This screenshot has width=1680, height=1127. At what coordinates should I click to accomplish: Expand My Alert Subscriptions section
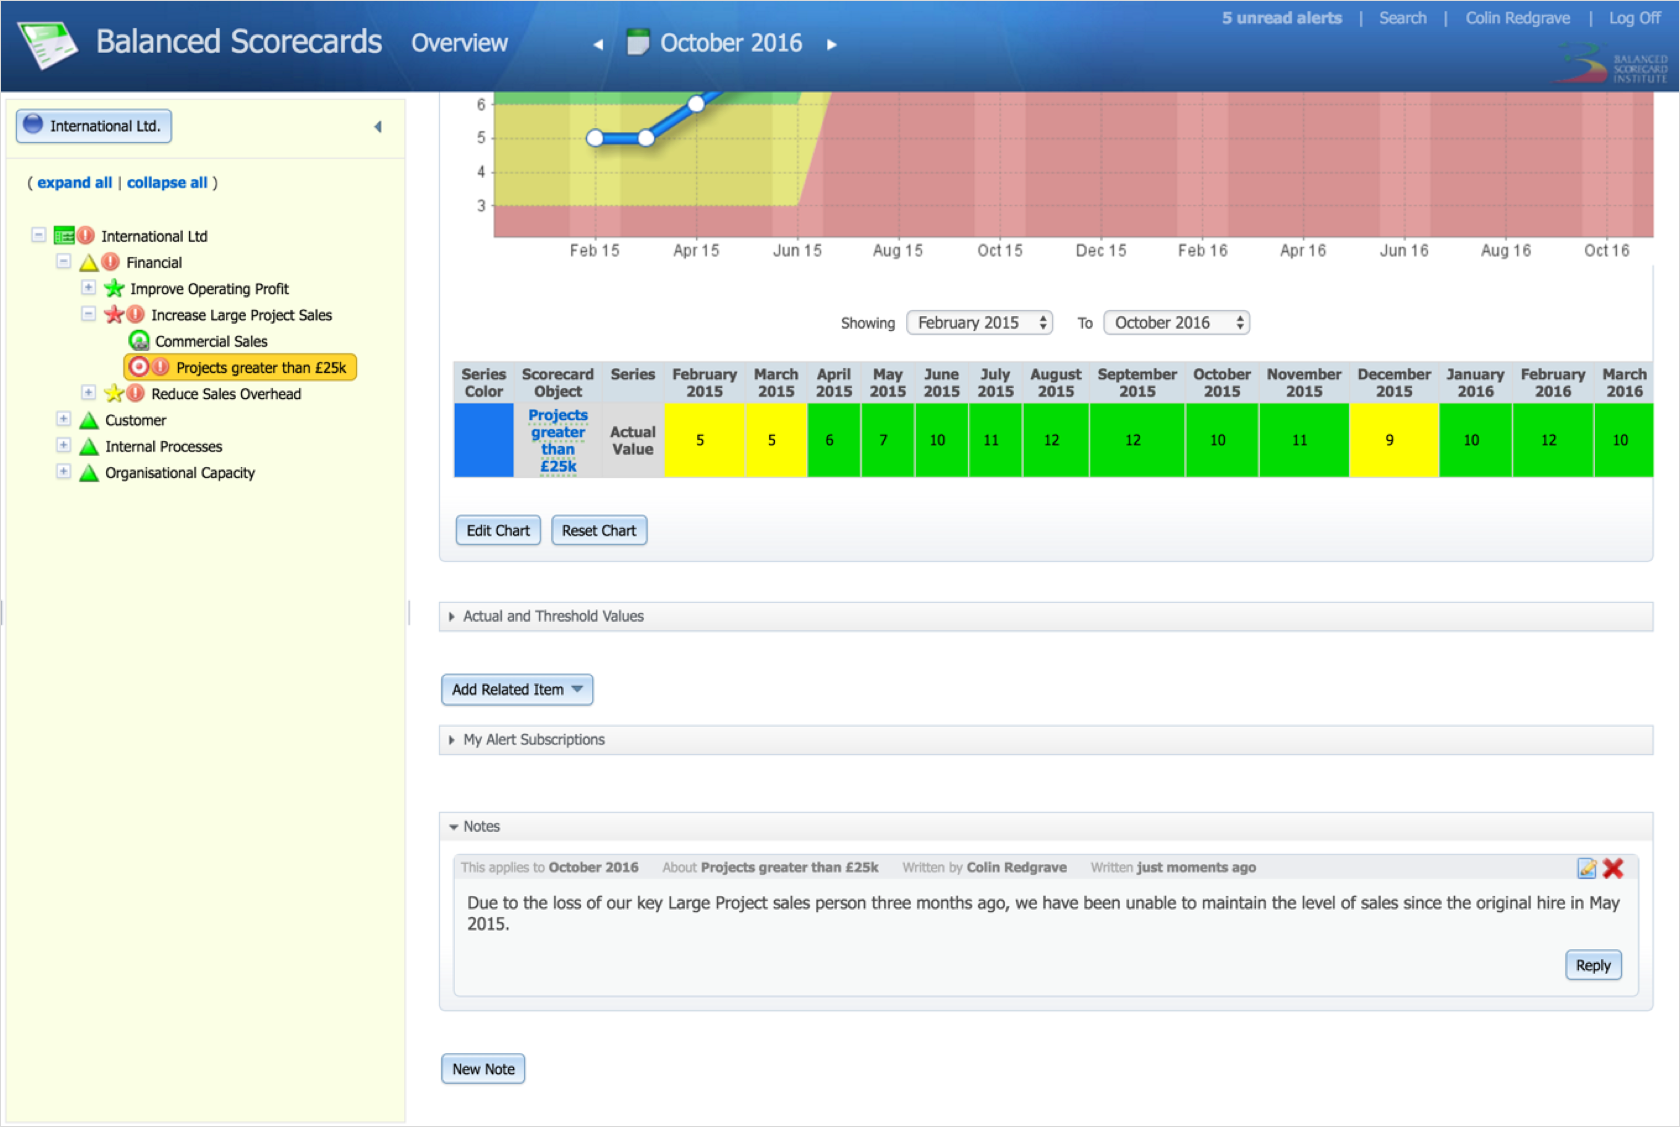pos(1045,740)
